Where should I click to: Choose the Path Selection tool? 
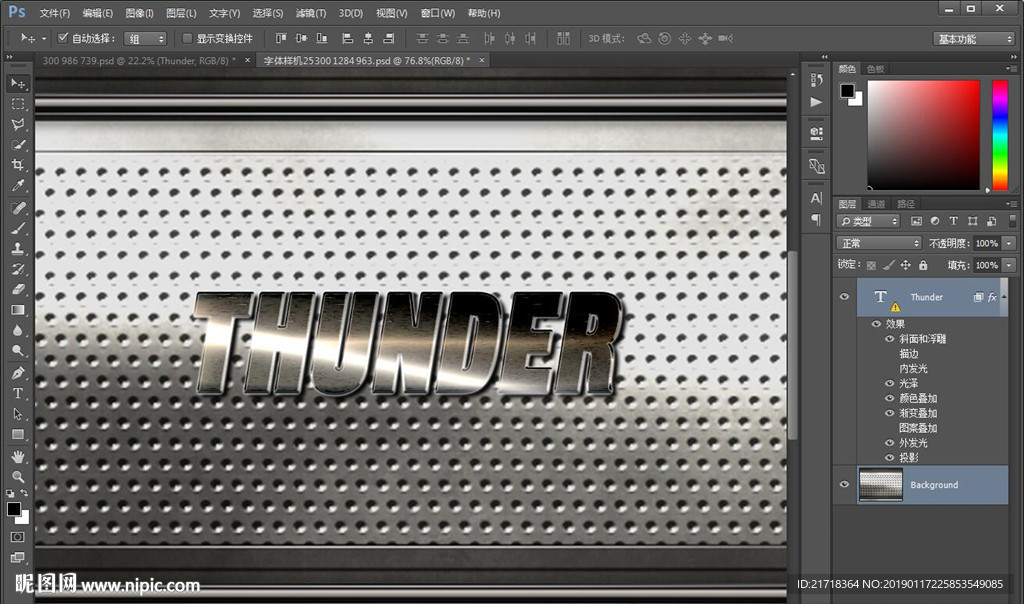(18, 413)
